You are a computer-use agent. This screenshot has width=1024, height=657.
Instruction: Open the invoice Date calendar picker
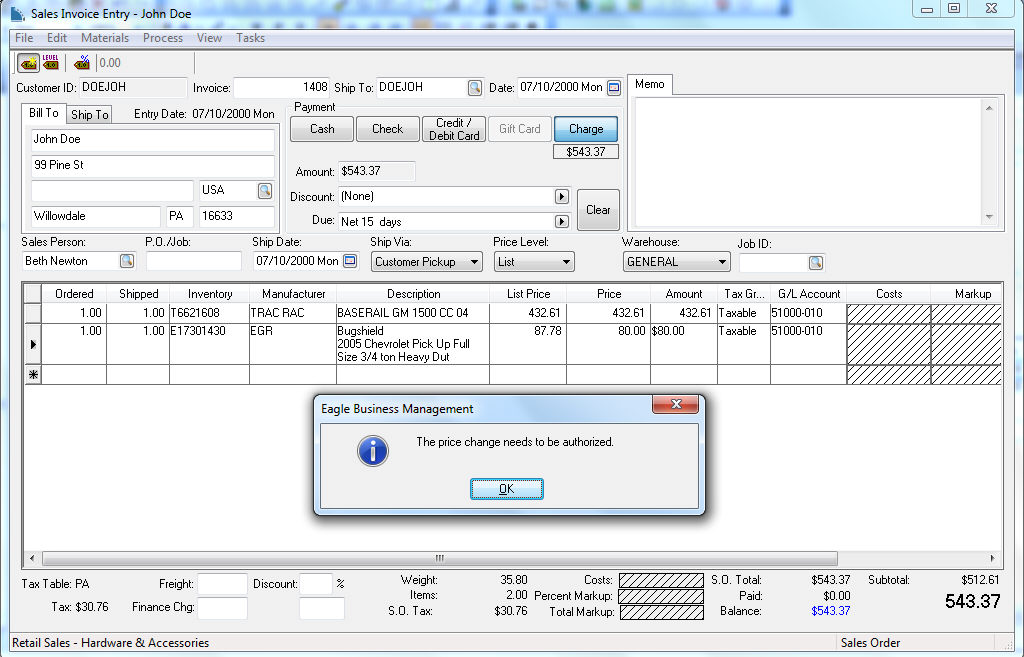tap(614, 88)
